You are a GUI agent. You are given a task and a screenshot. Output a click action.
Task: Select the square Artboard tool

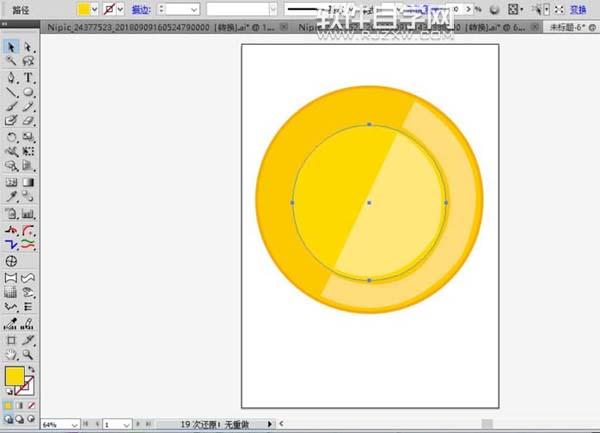point(11,340)
